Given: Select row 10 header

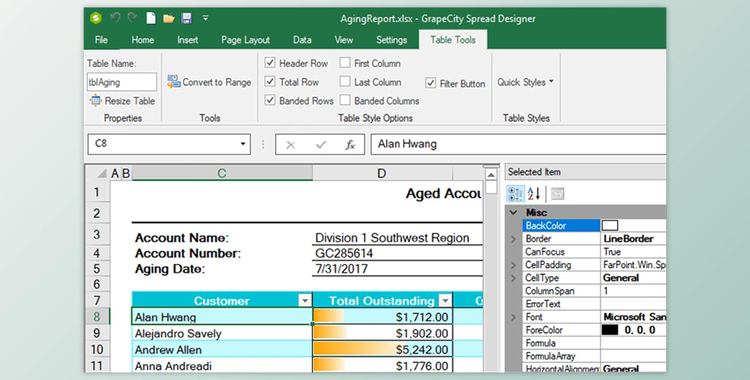Looking at the screenshot, I should [97, 349].
